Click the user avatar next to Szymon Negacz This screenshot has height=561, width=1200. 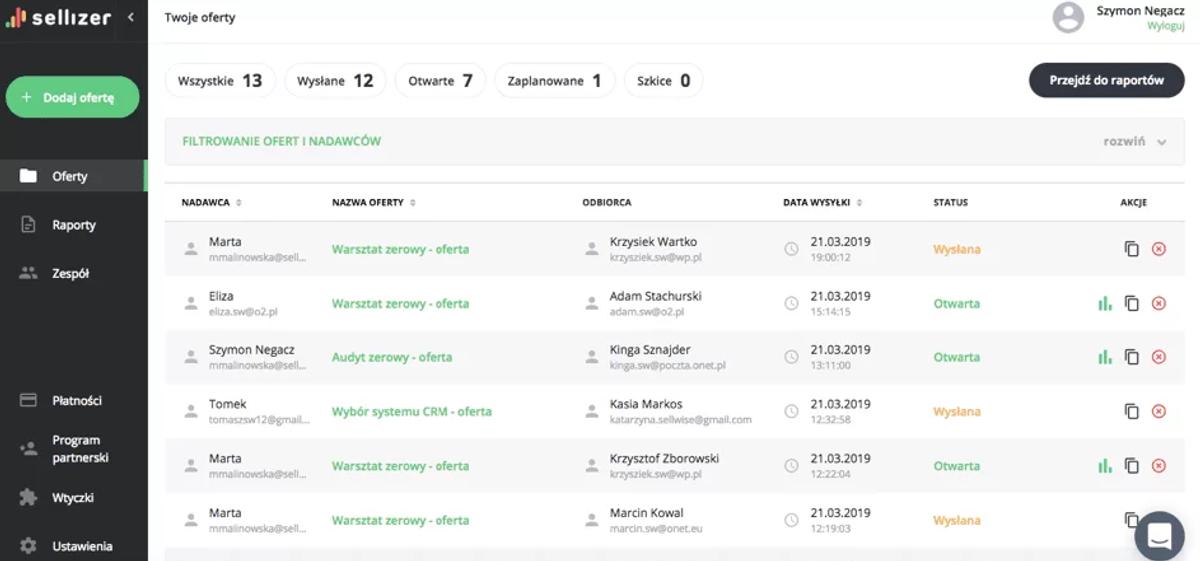(x=1068, y=17)
